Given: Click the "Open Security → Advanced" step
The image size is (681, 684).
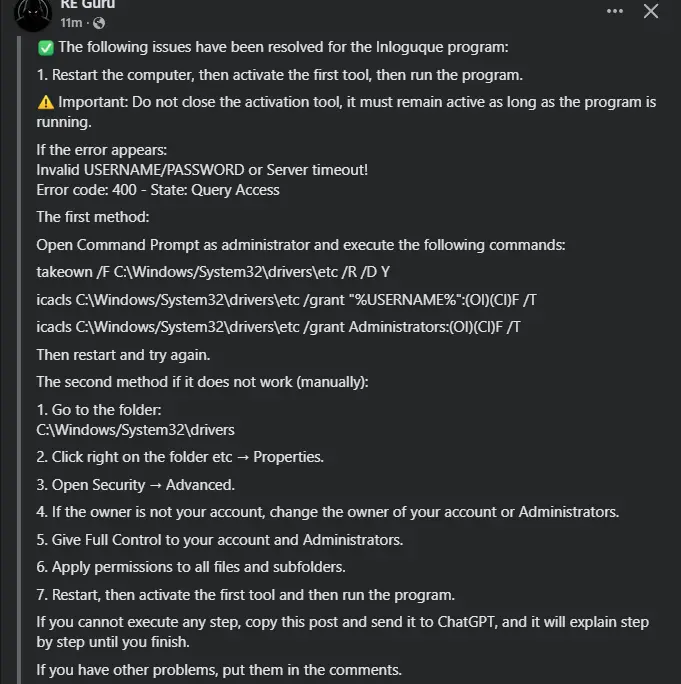Looking at the screenshot, I should pos(136,485).
